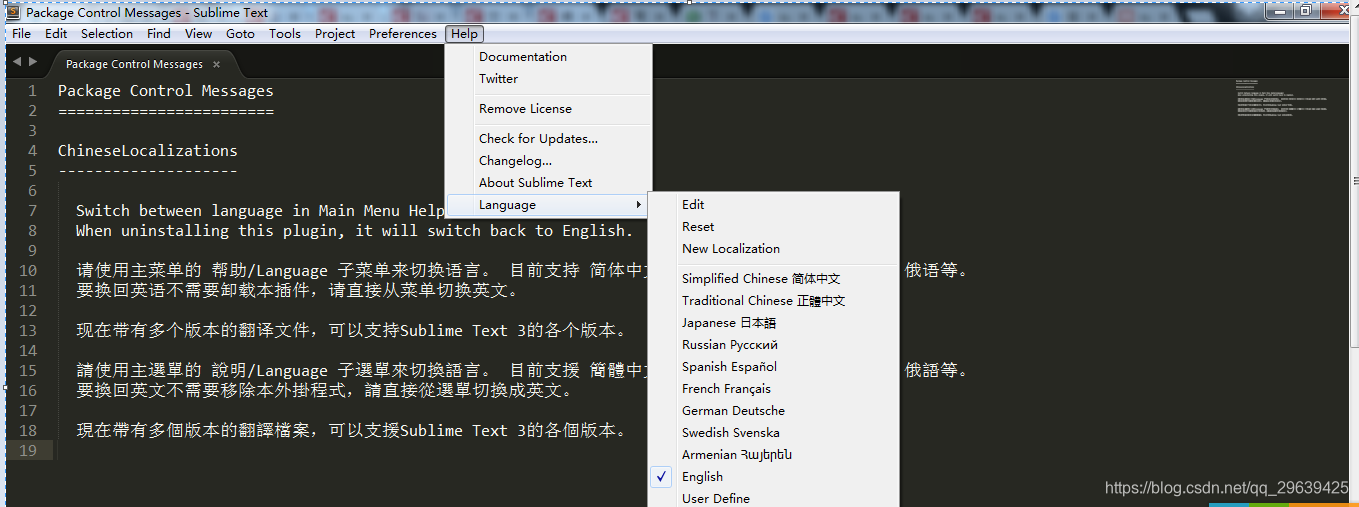Open Changelog... entry
The image size is (1359, 507).
tap(549, 161)
